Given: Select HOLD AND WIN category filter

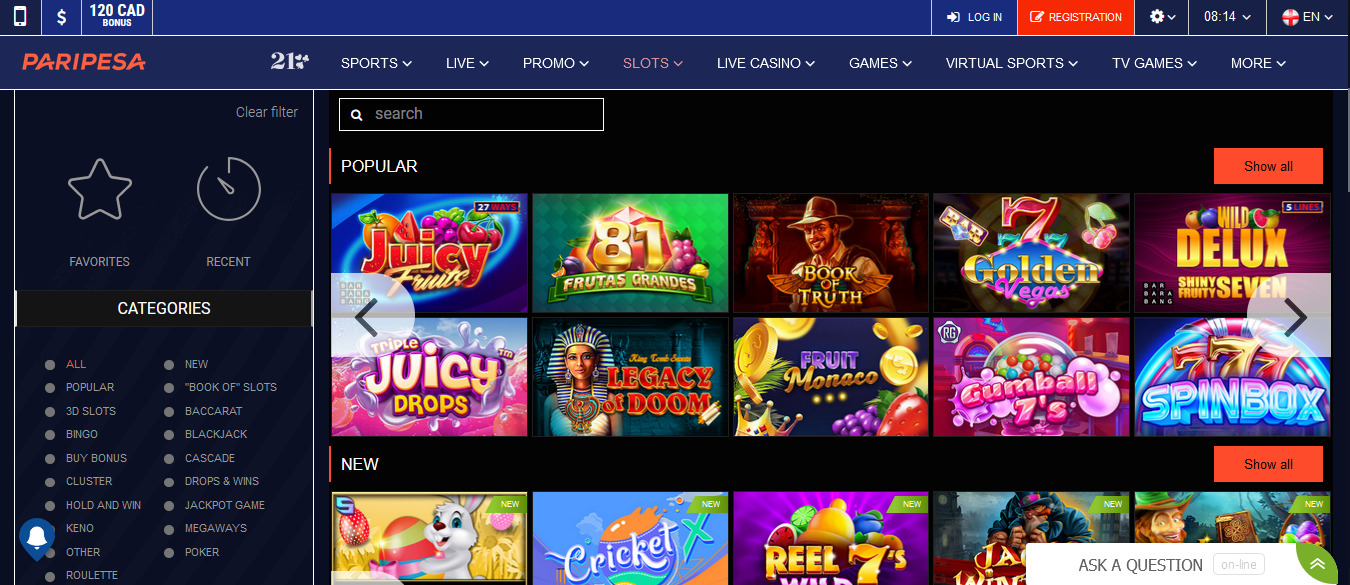Looking at the screenshot, I should [x=103, y=505].
